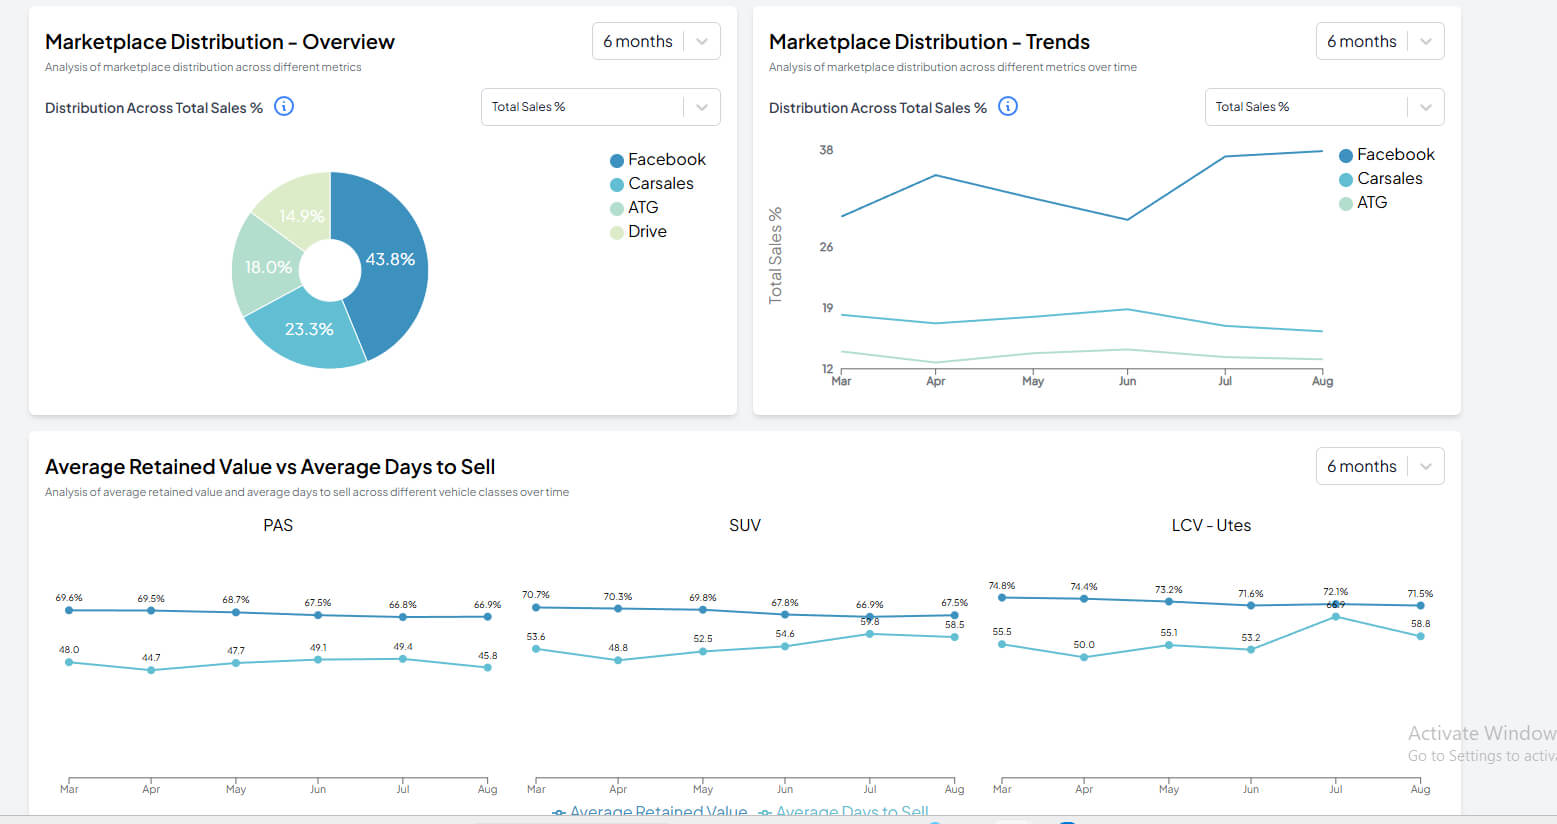The image size is (1557, 824).
Task: Click info icon beside Overview Distribution Across Total Sales %
Action: click(x=284, y=106)
